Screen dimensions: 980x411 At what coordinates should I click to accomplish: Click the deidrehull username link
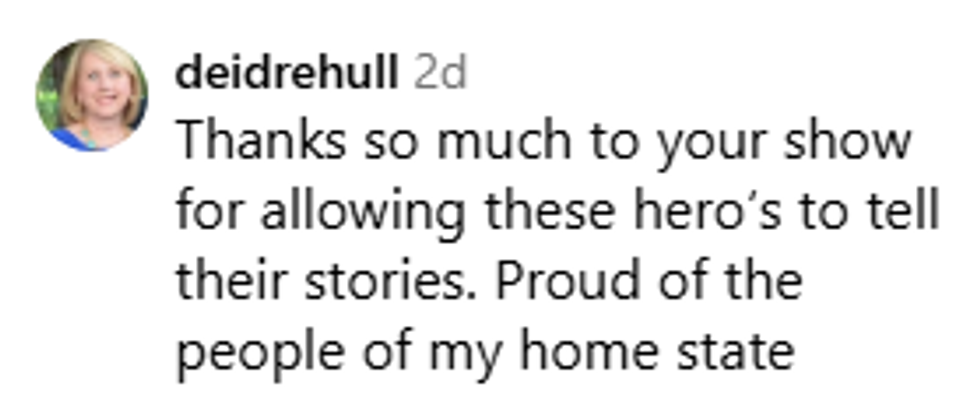(x=286, y=73)
